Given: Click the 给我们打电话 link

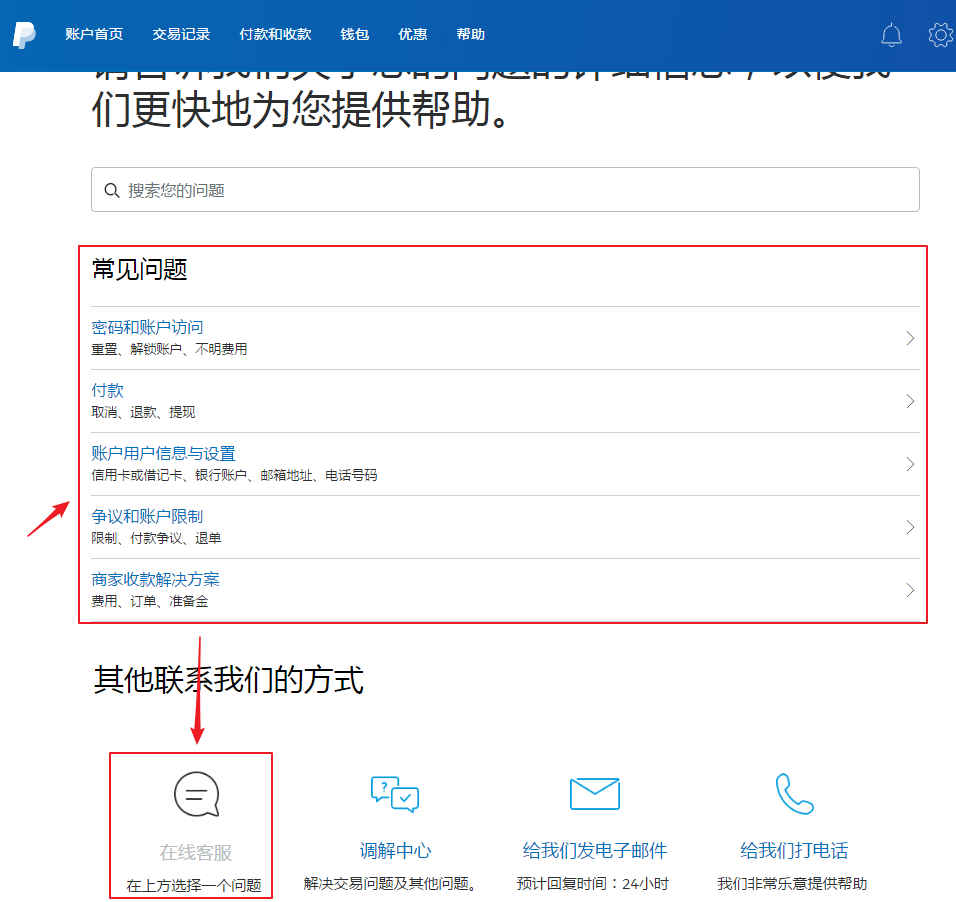Looking at the screenshot, I should 794,851.
